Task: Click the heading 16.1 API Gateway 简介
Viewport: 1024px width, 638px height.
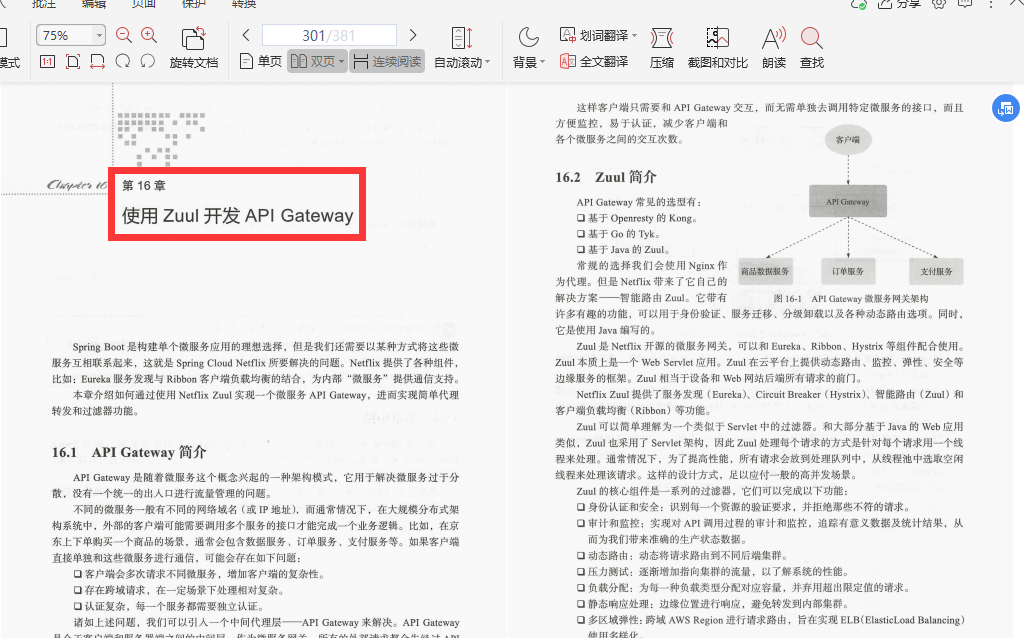Action: [x=129, y=452]
